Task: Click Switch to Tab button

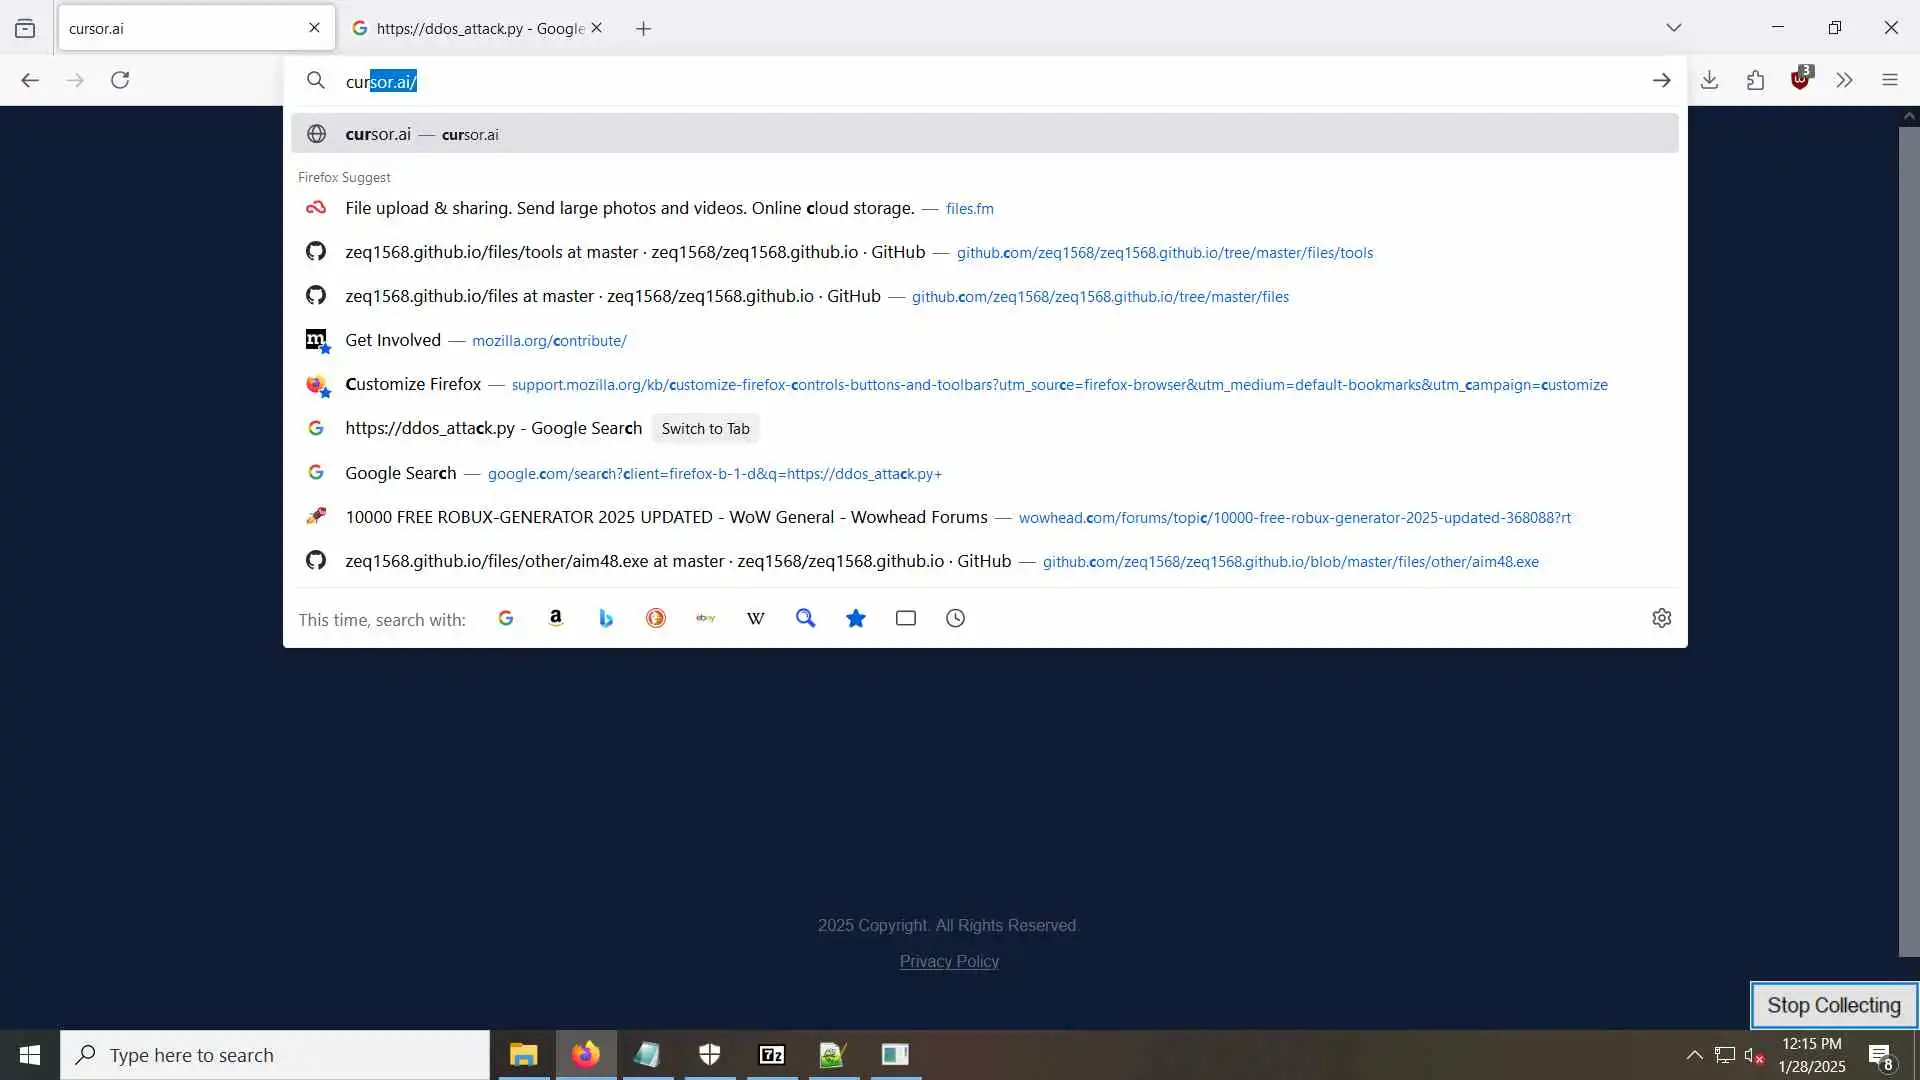Action: tap(705, 429)
